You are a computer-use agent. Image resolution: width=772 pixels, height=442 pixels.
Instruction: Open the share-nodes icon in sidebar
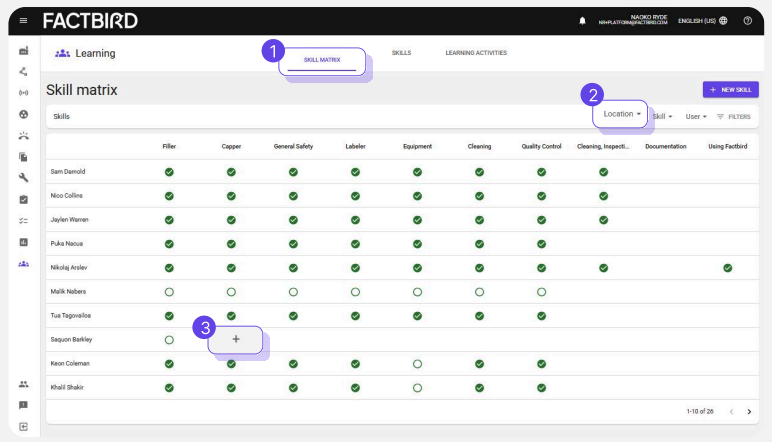tap(23, 72)
